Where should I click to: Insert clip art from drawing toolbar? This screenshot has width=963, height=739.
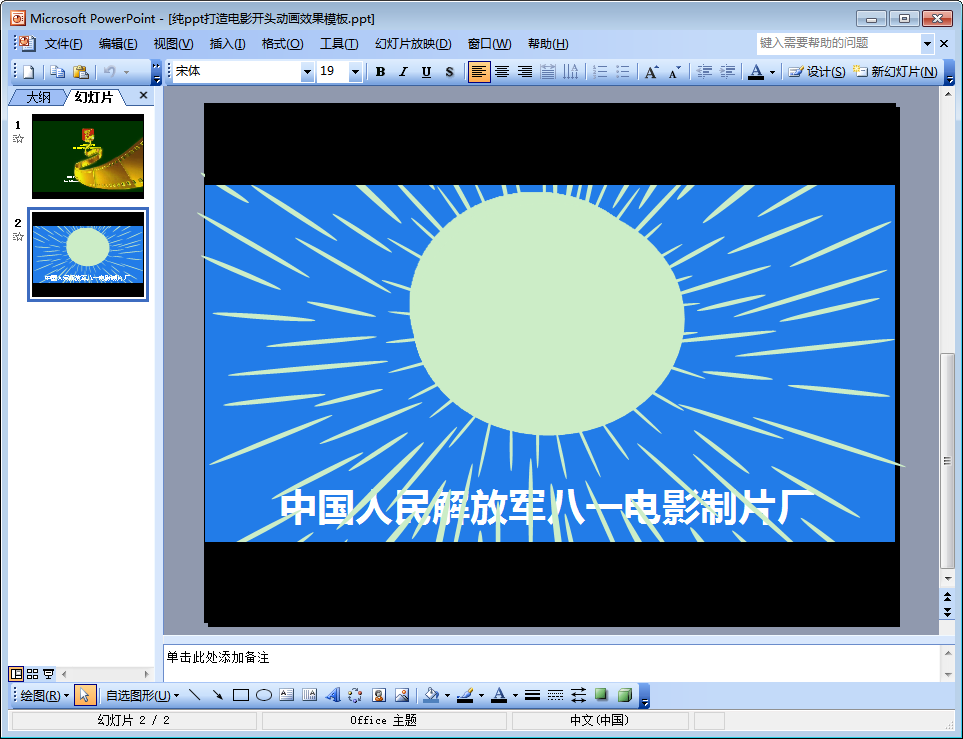tap(379, 695)
